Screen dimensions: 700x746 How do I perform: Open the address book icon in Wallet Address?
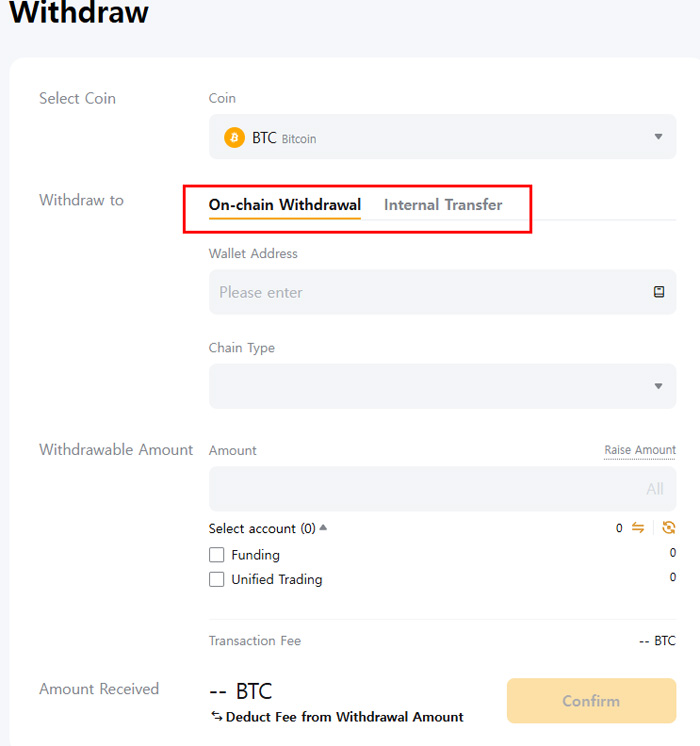(658, 292)
